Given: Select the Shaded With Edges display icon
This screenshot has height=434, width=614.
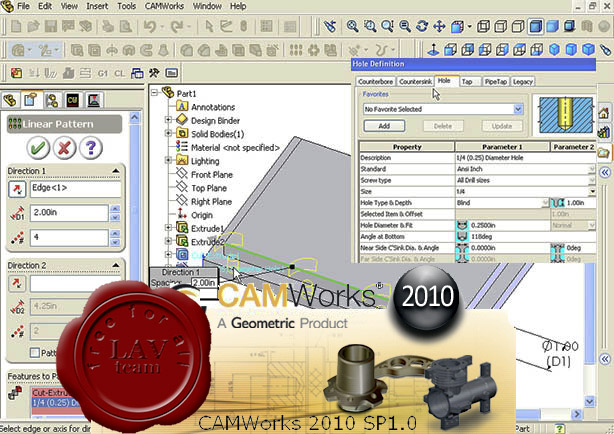Looking at the screenshot, I should 535,26.
